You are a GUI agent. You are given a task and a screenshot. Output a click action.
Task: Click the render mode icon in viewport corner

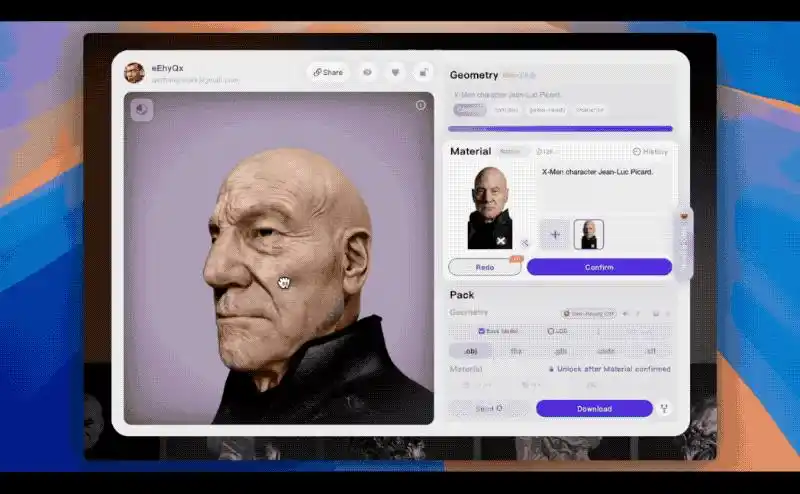(x=142, y=110)
